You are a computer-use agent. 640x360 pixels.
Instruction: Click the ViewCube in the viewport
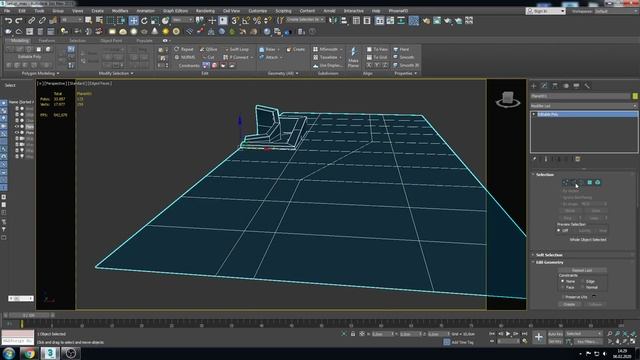pos(508,99)
